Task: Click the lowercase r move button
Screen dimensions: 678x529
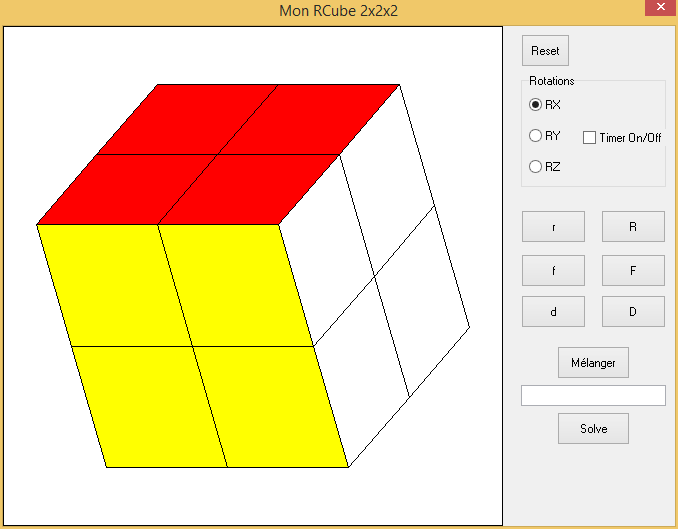Action: pyautogui.click(x=553, y=227)
